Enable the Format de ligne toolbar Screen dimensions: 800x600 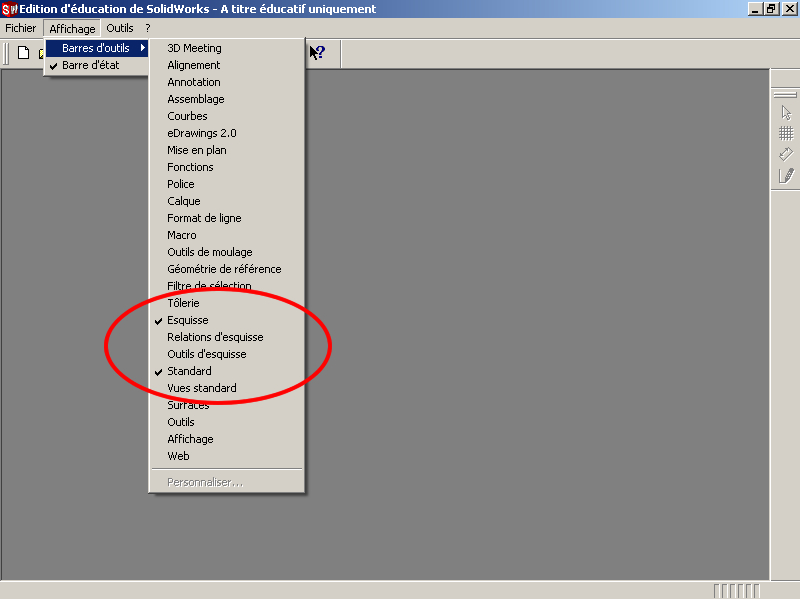click(x=227, y=218)
